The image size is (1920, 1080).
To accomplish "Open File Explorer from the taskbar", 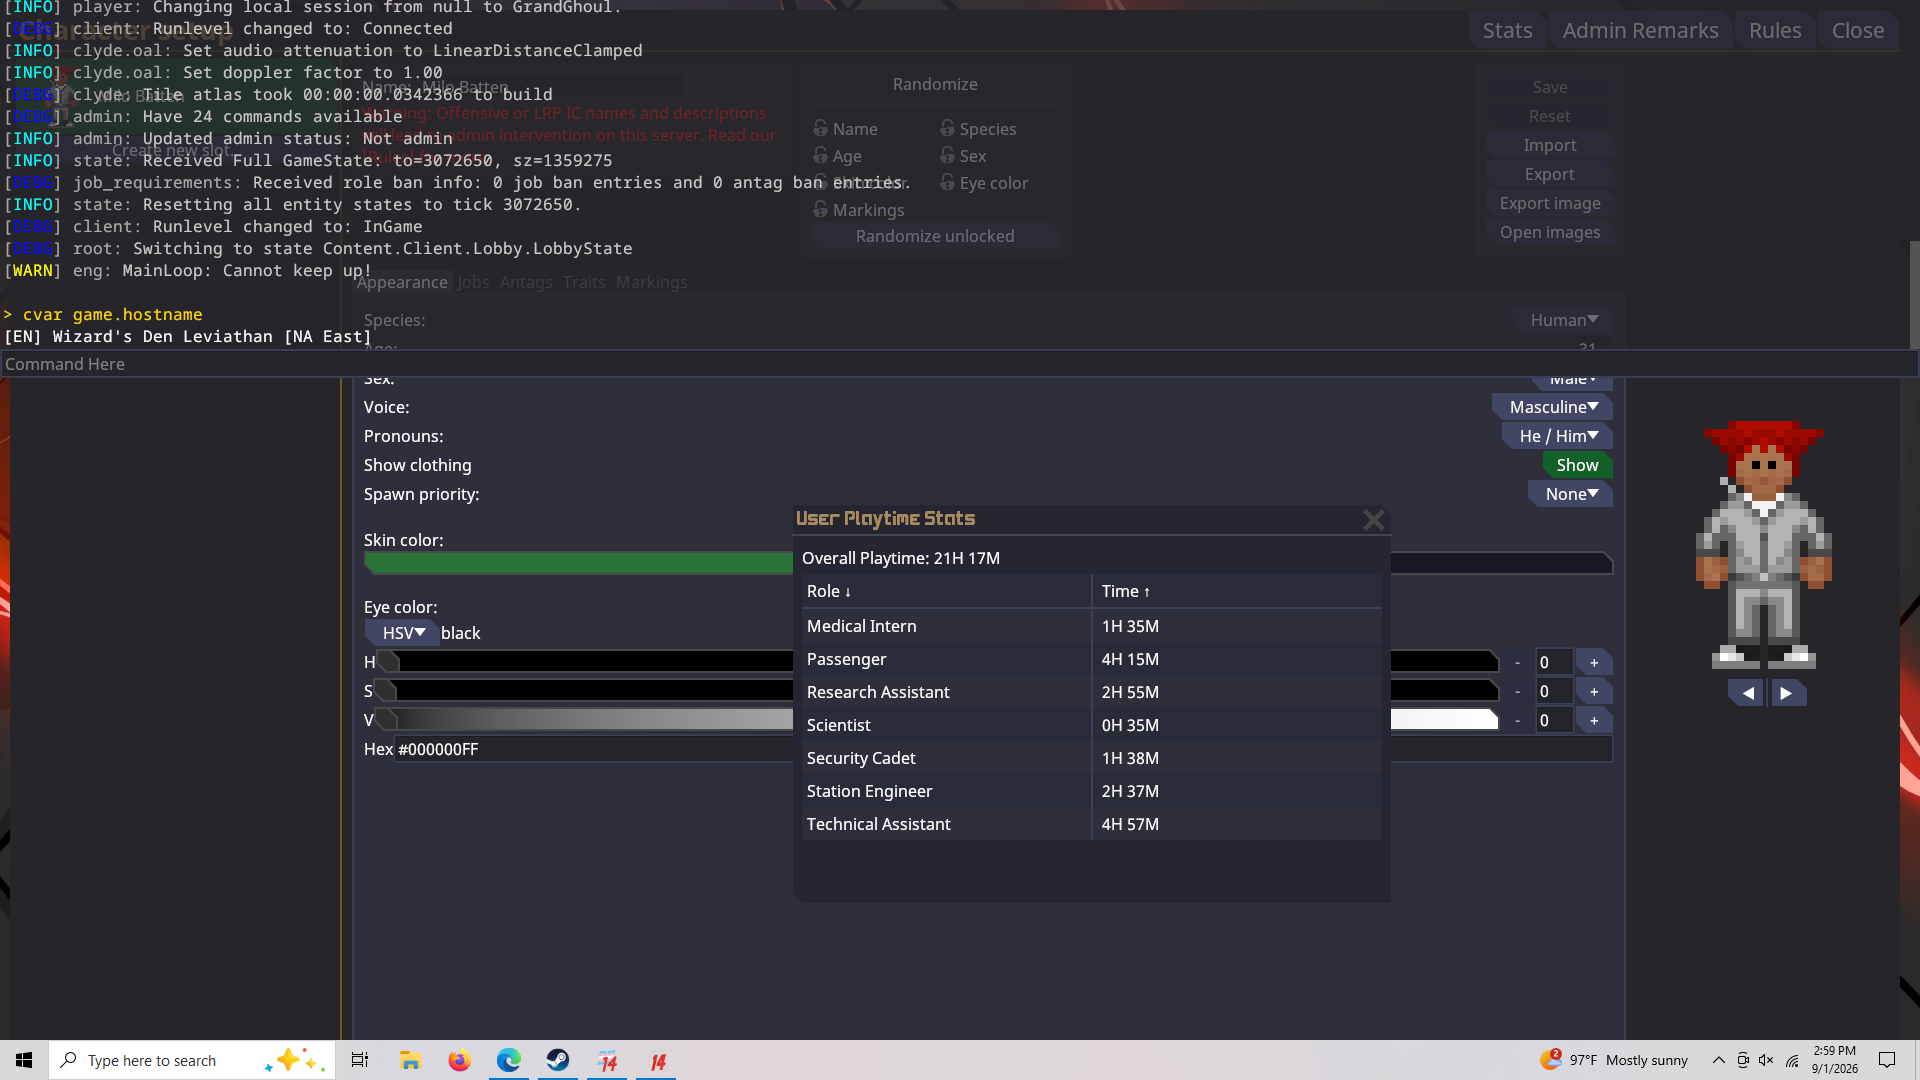I will tap(410, 1060).
